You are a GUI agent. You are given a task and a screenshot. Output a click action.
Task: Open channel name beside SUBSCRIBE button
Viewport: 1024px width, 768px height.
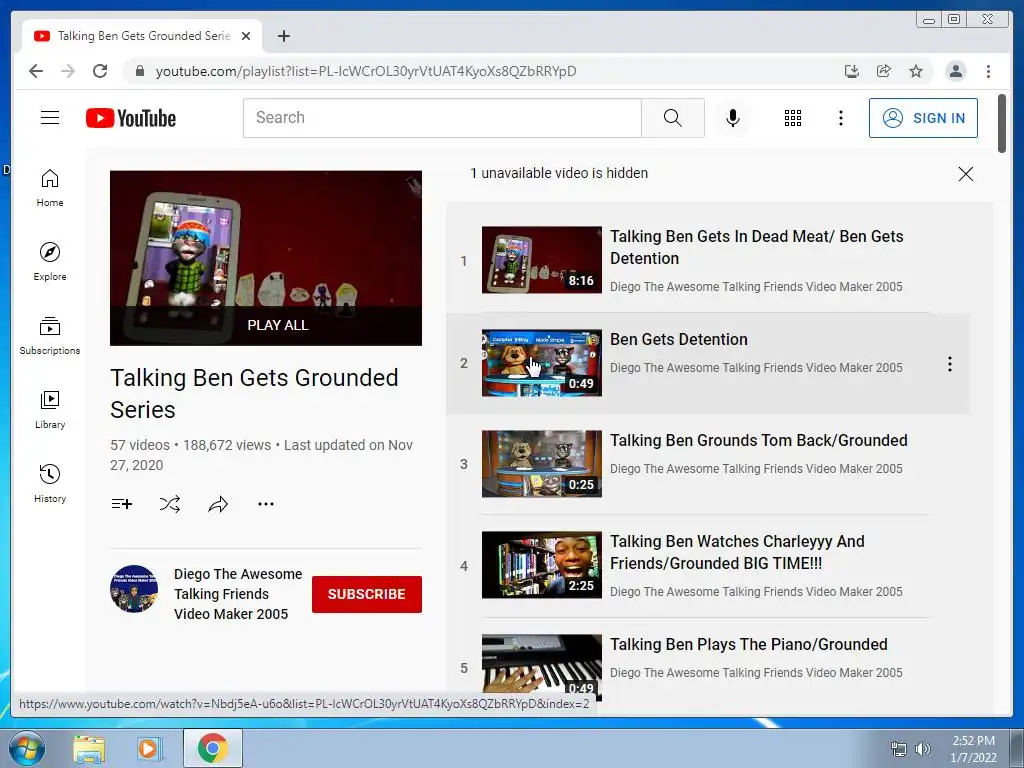pos(238,594)
